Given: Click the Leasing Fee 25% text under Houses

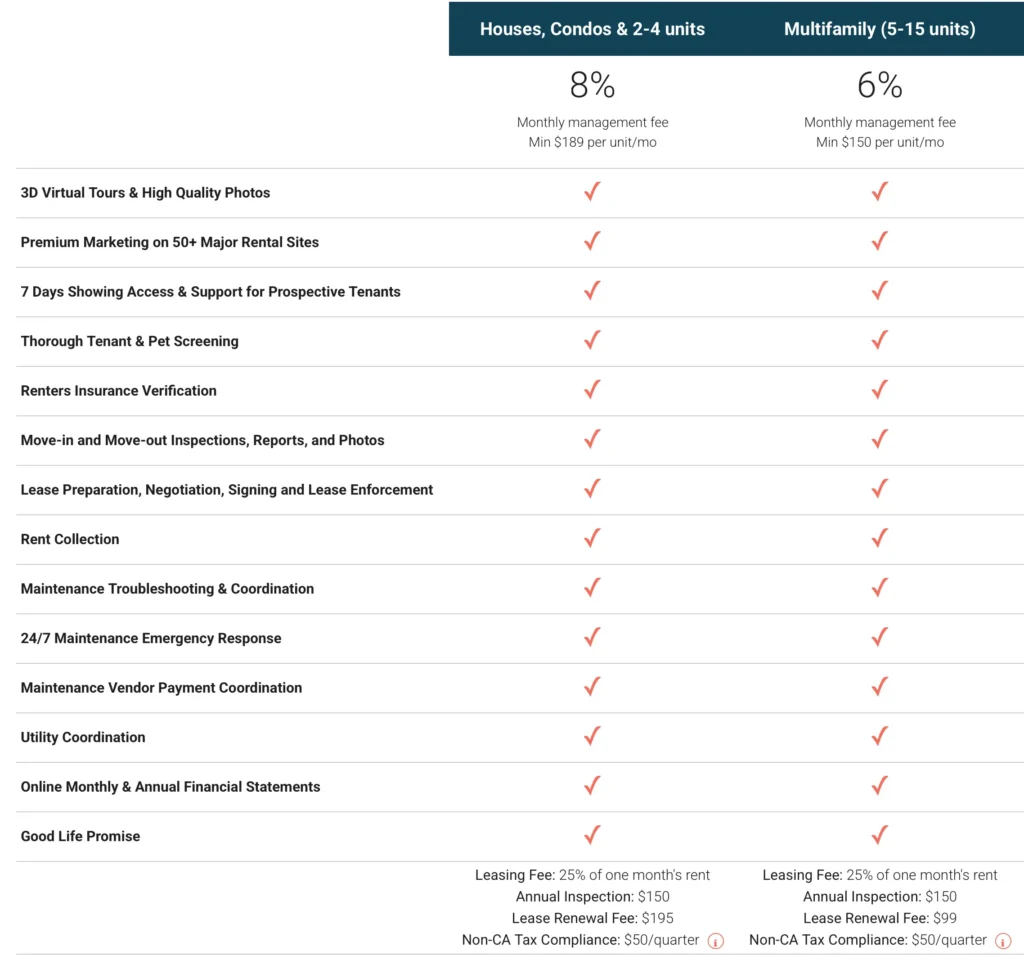Looking at the screenshot, I should 592,874.
